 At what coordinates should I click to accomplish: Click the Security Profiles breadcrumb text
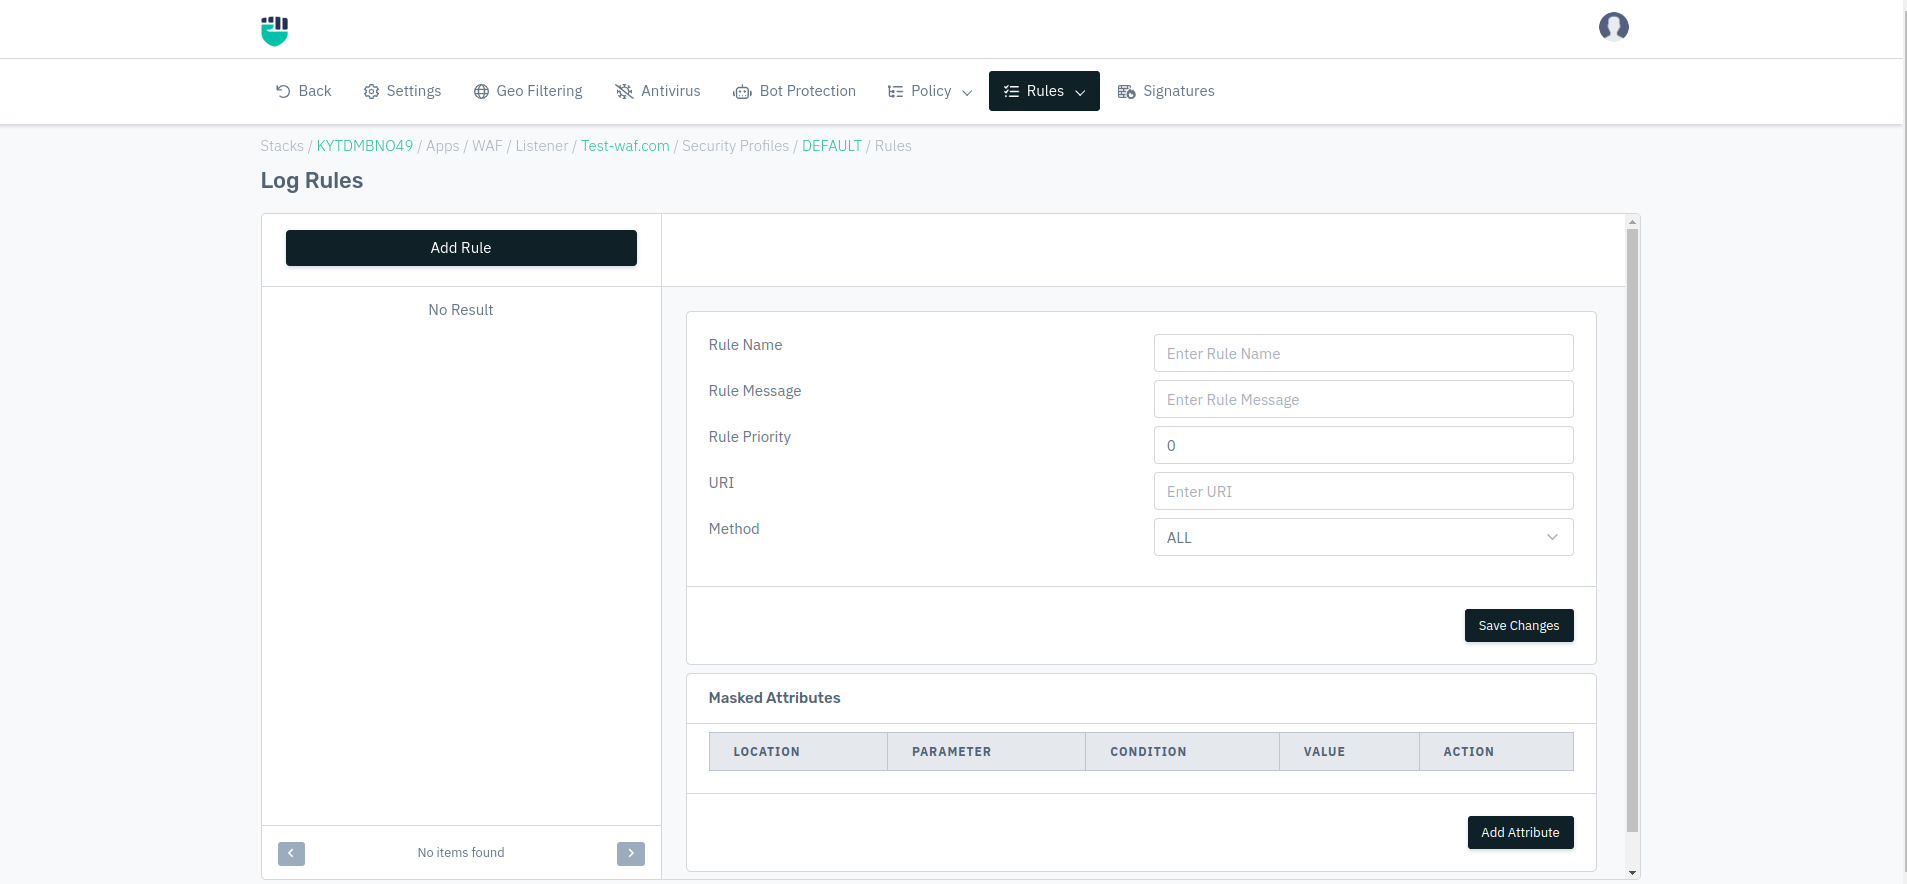coord(735,146)
